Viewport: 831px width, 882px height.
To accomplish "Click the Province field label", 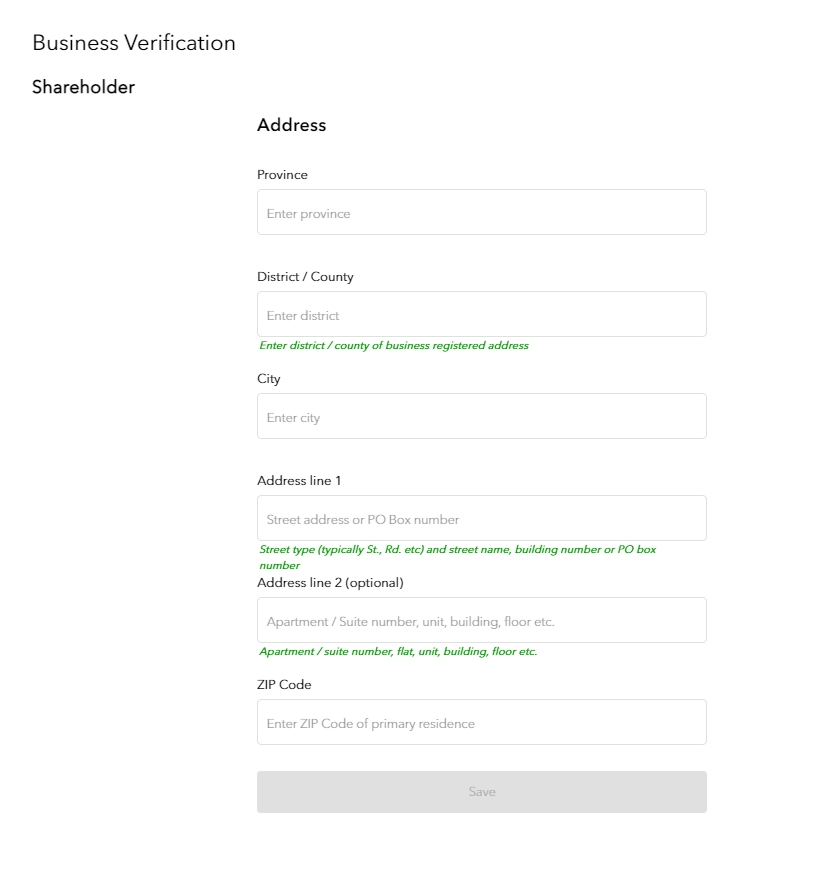I will coord(282,175).
